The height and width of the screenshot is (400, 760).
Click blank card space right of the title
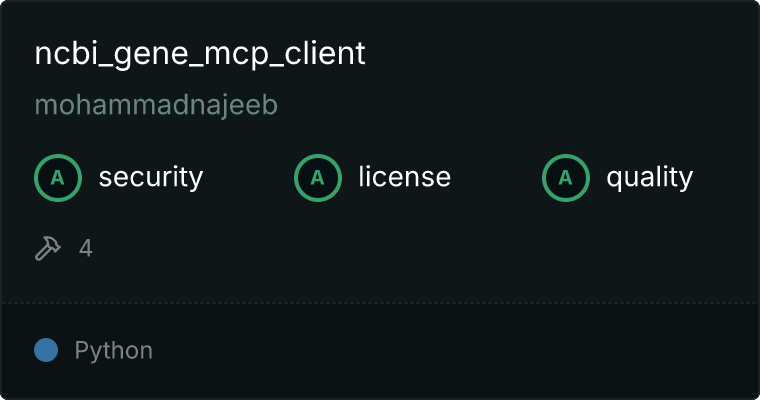557,54
